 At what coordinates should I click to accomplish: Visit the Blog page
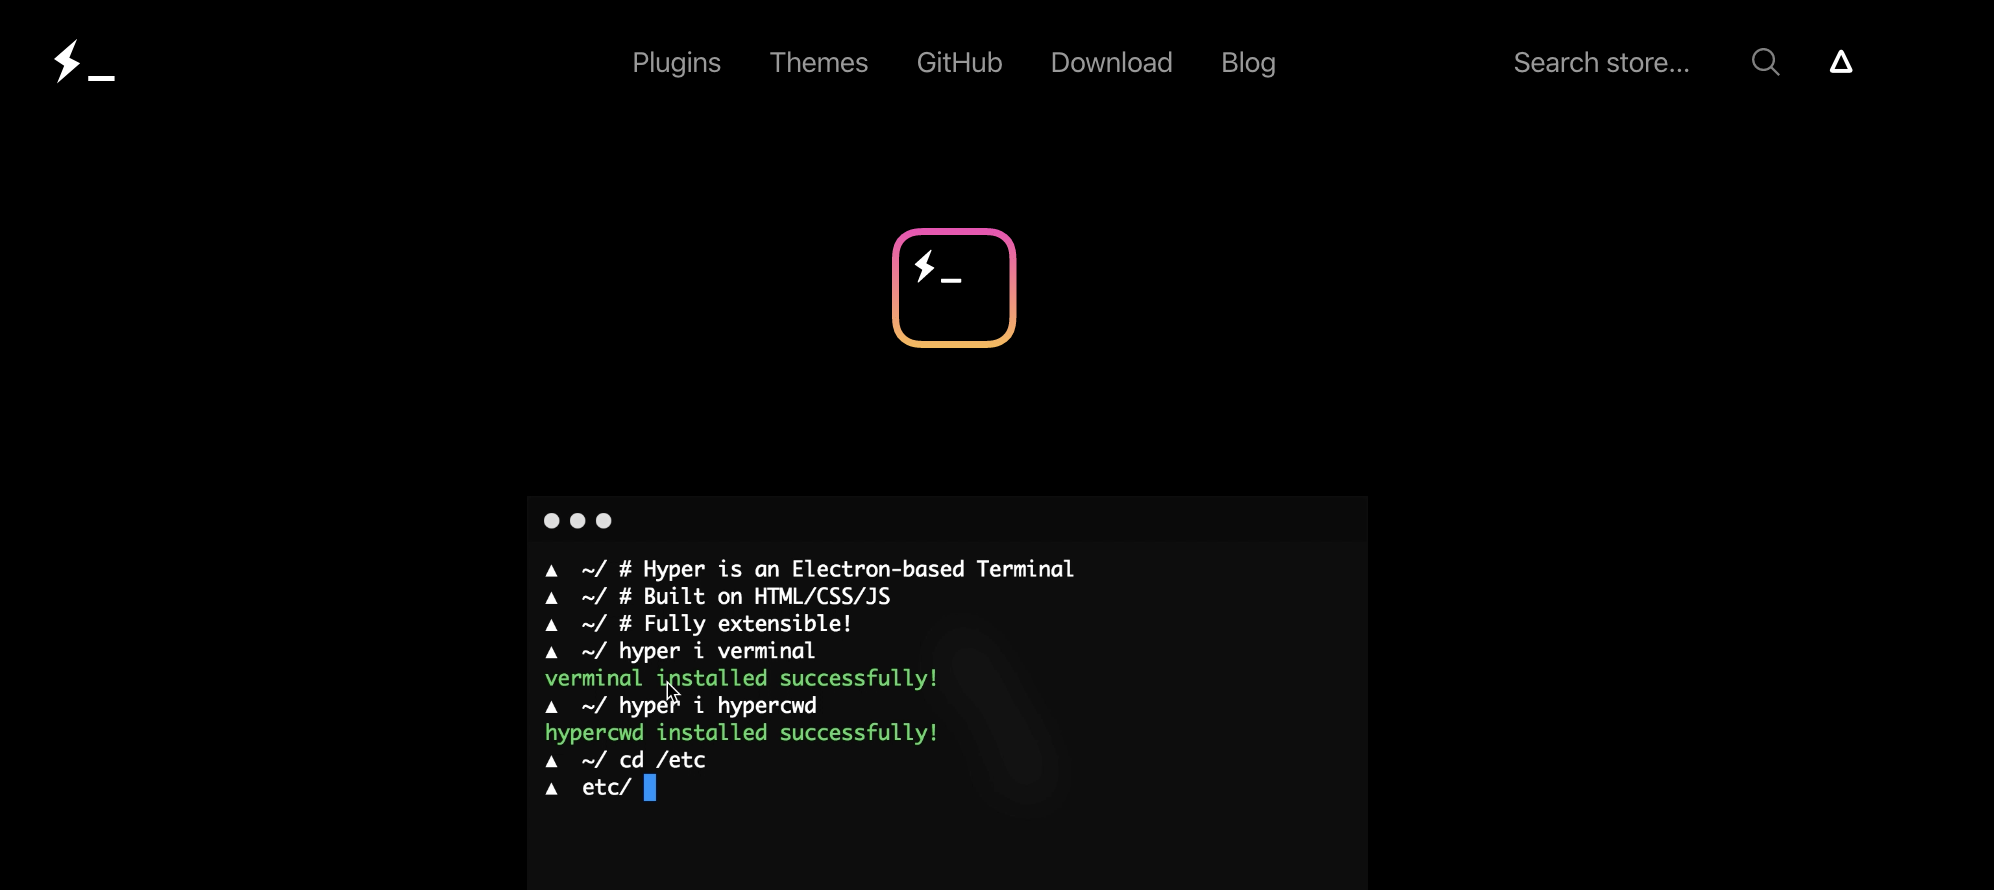coord(1248,62)
